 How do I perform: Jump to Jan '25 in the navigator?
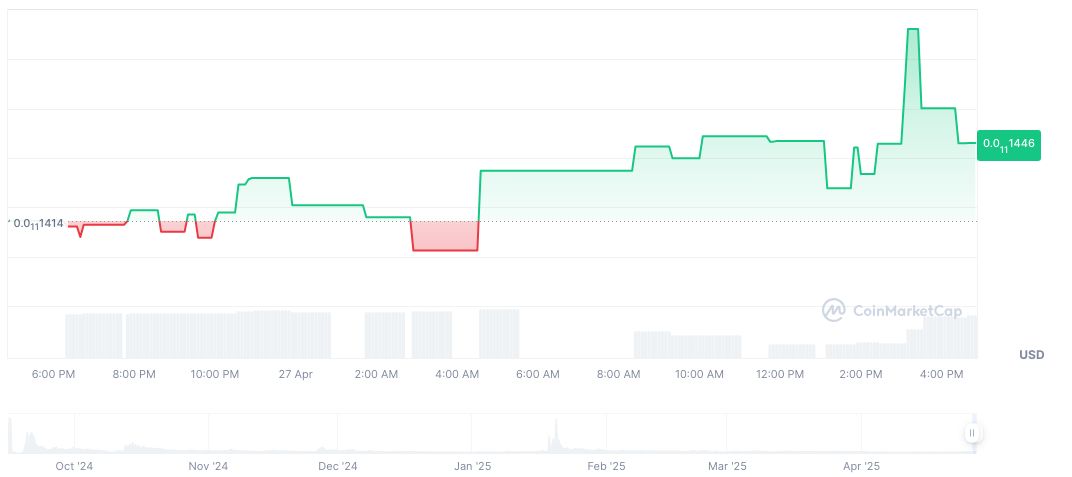pyautogui.click(x=472, y=466)
